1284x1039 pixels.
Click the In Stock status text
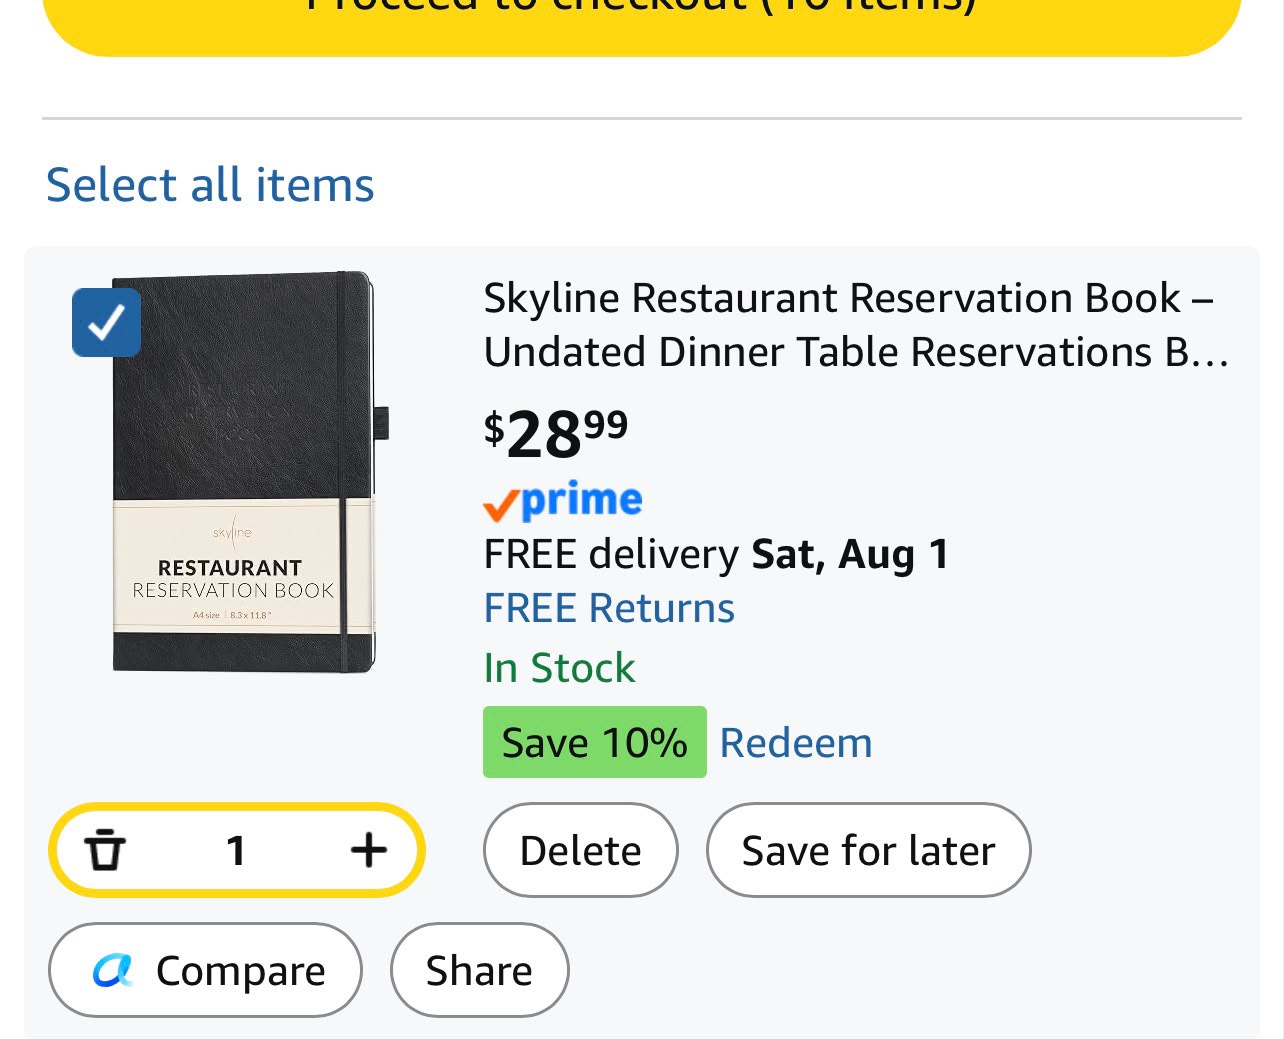[559, 668]
